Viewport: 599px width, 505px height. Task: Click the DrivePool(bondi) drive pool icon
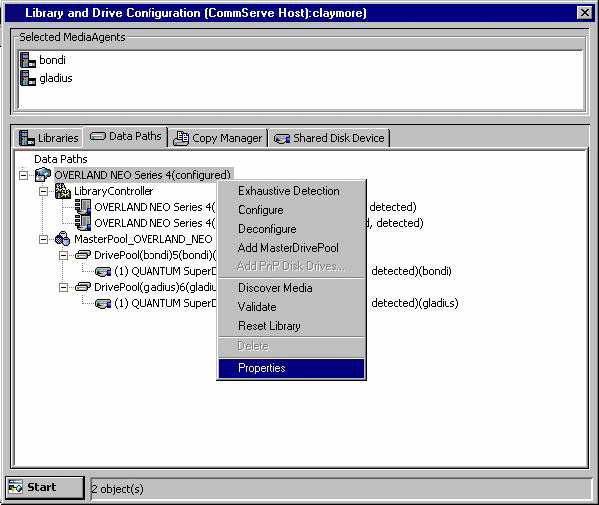[x=83, y=255]
